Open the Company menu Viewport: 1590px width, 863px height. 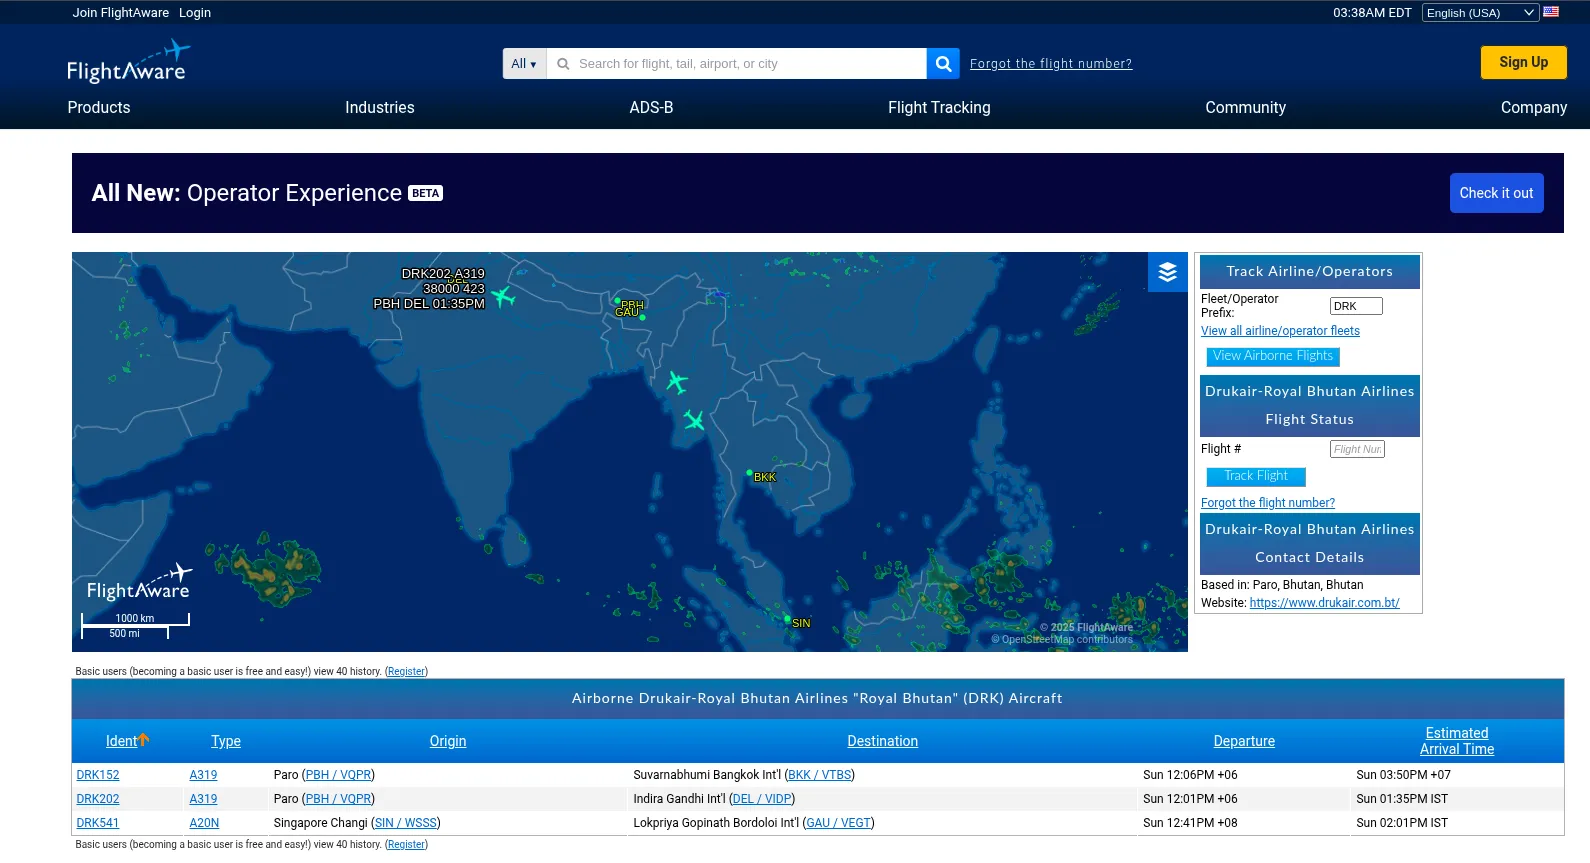1533,107
